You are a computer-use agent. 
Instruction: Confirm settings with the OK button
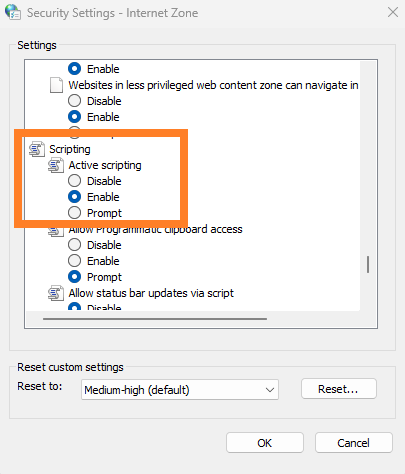pyautogui.click(x=265, y=443)
